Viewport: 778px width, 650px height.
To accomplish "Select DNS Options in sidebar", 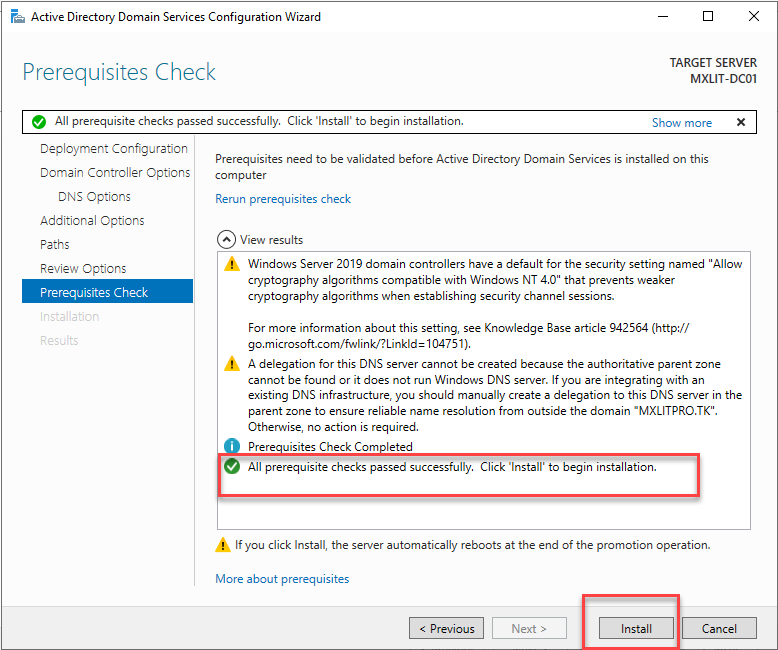I will 94,197.
